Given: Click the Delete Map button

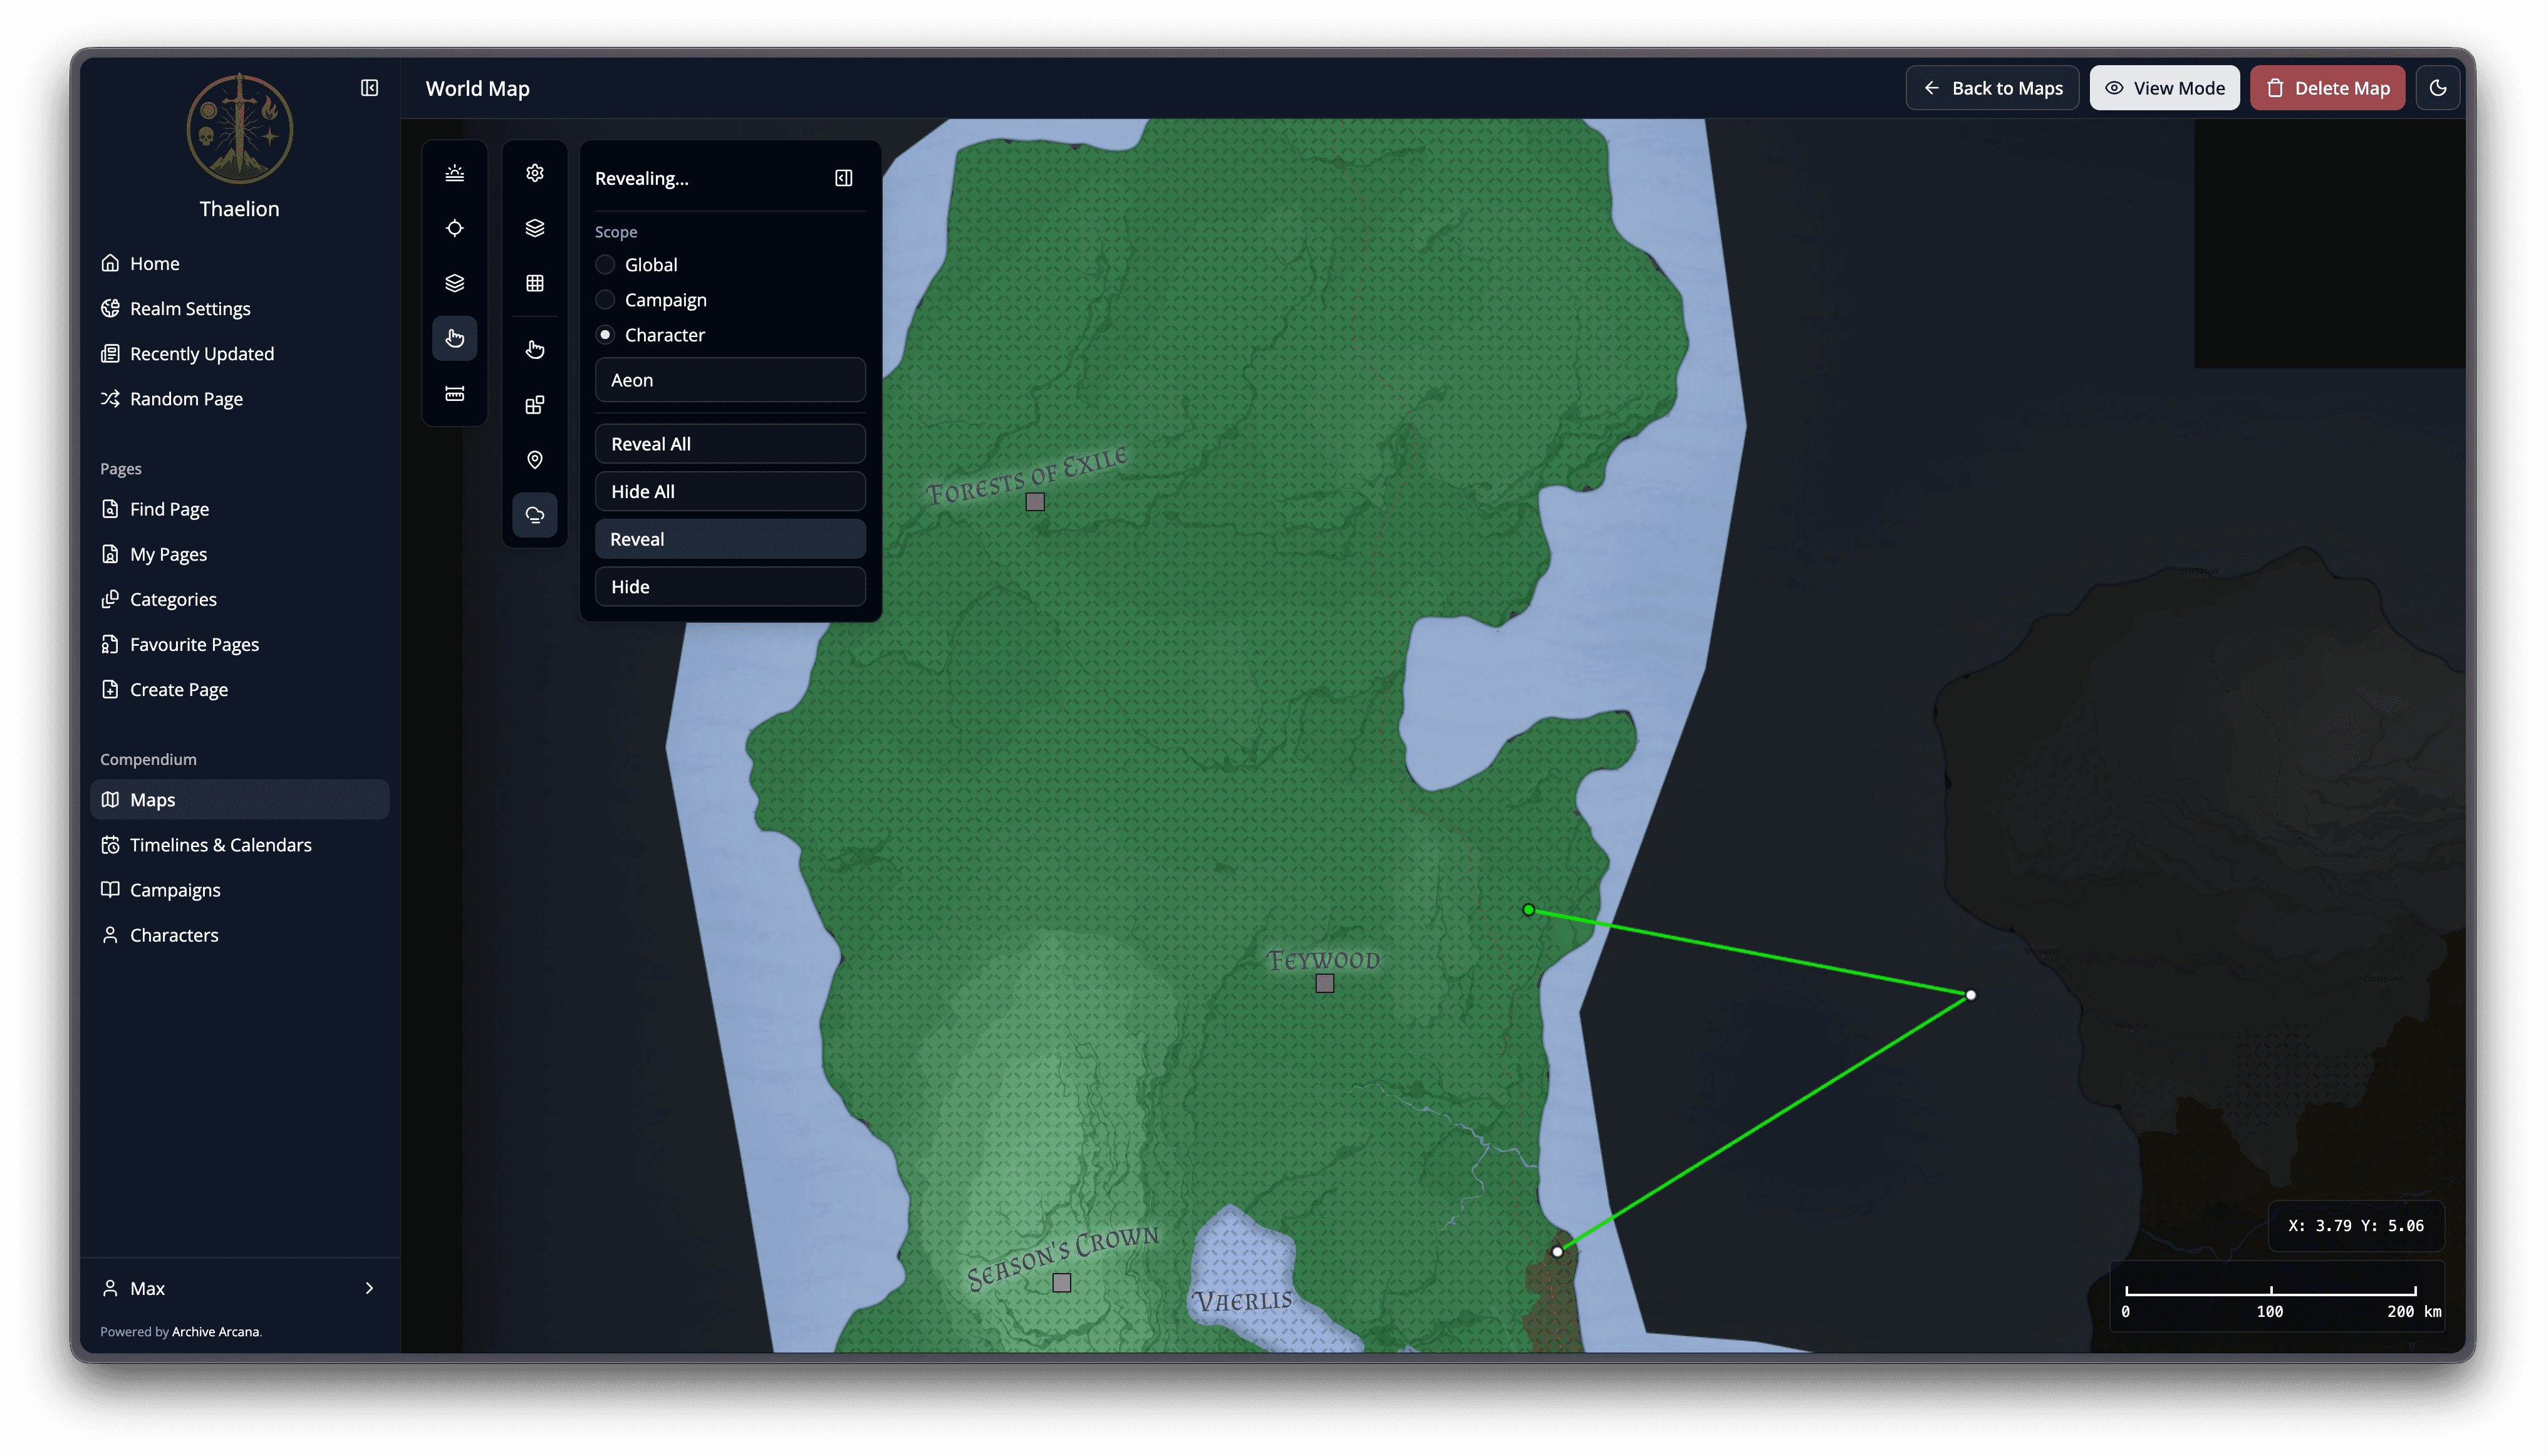Looking at the screenshot, I should click(x=2327, y=87).
